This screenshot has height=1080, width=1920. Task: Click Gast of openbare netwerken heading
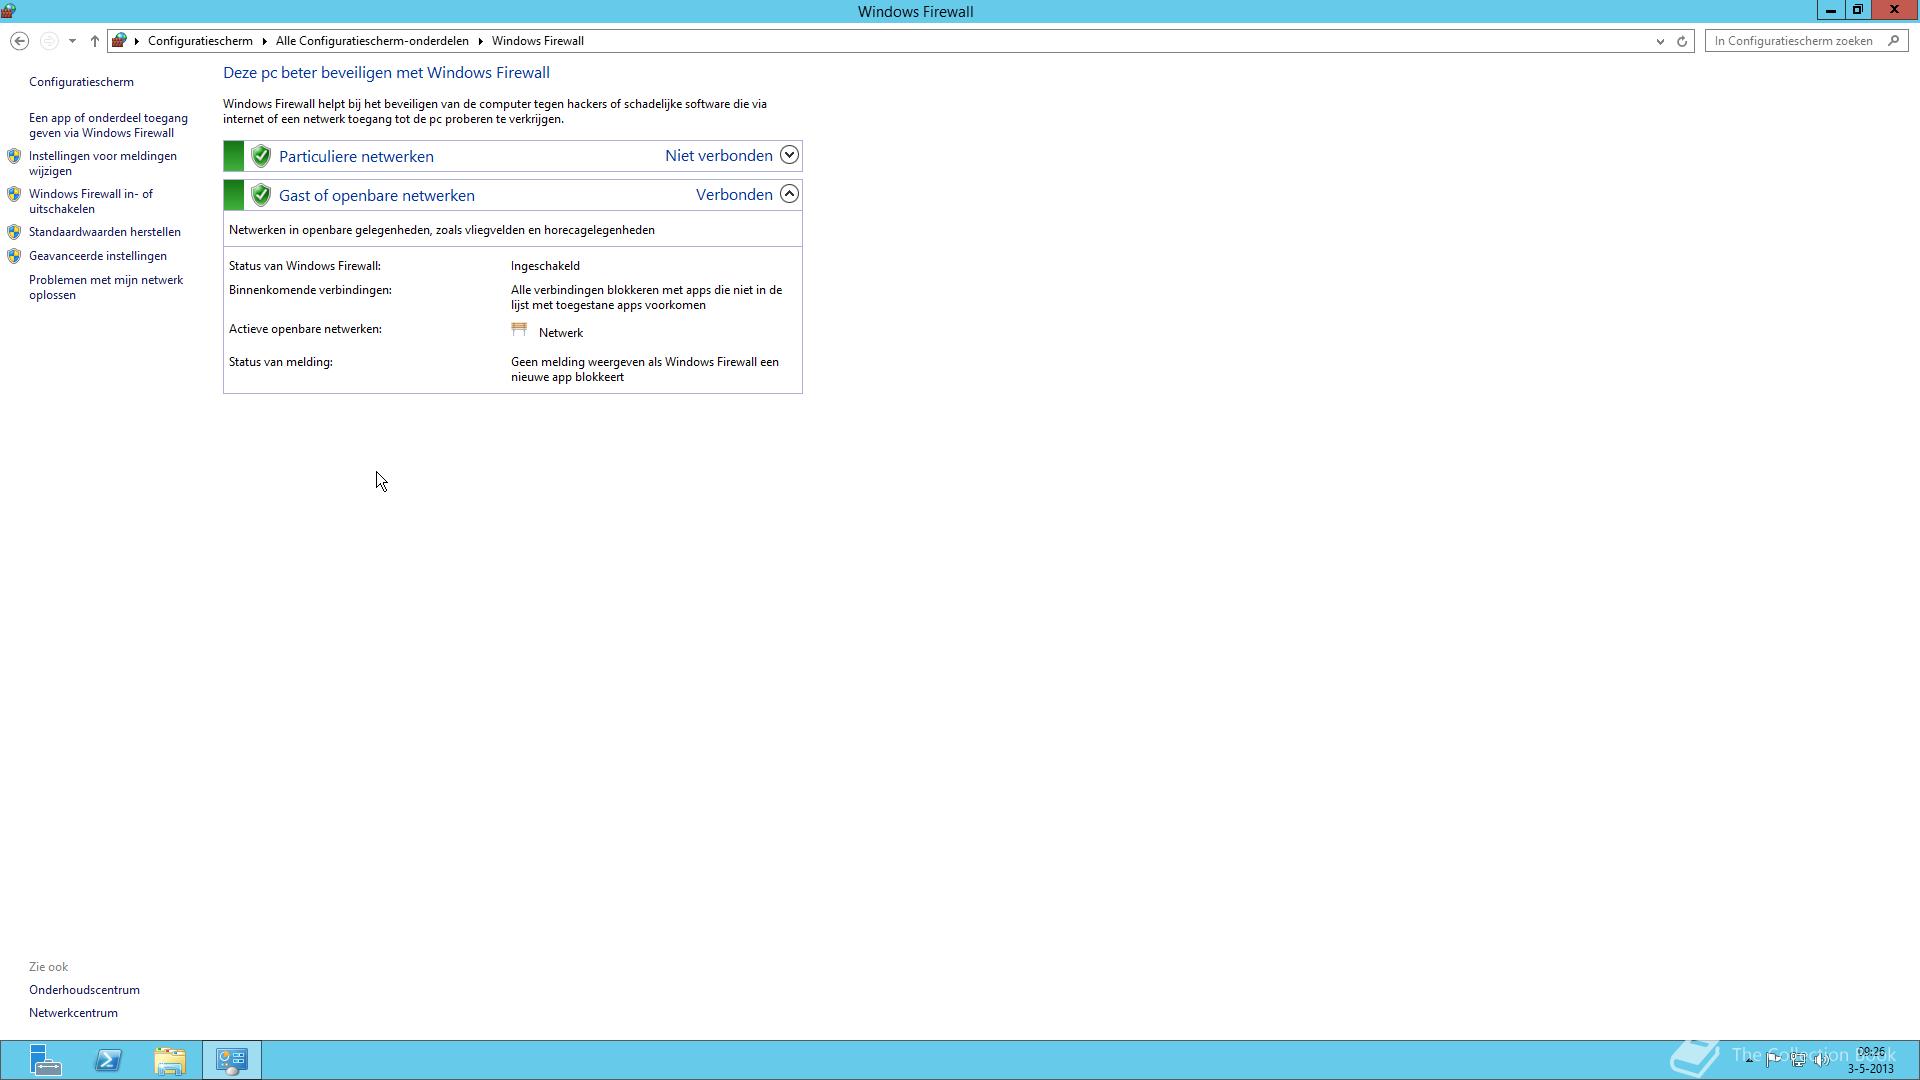click(x=377, y=195)
